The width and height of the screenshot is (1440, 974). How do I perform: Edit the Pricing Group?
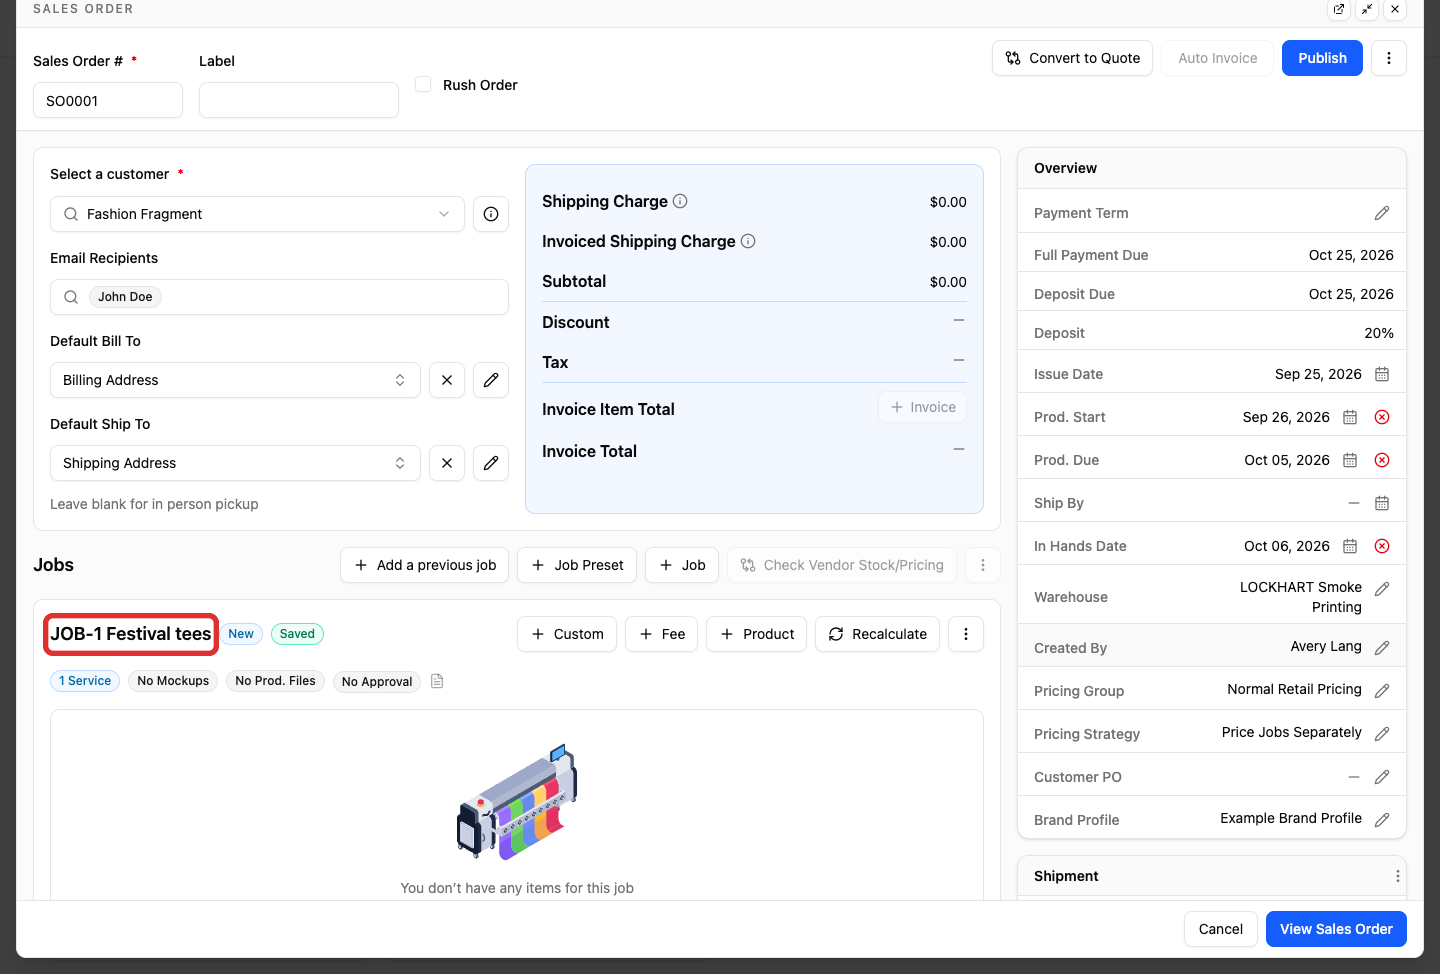click(x=1382, y=691)
